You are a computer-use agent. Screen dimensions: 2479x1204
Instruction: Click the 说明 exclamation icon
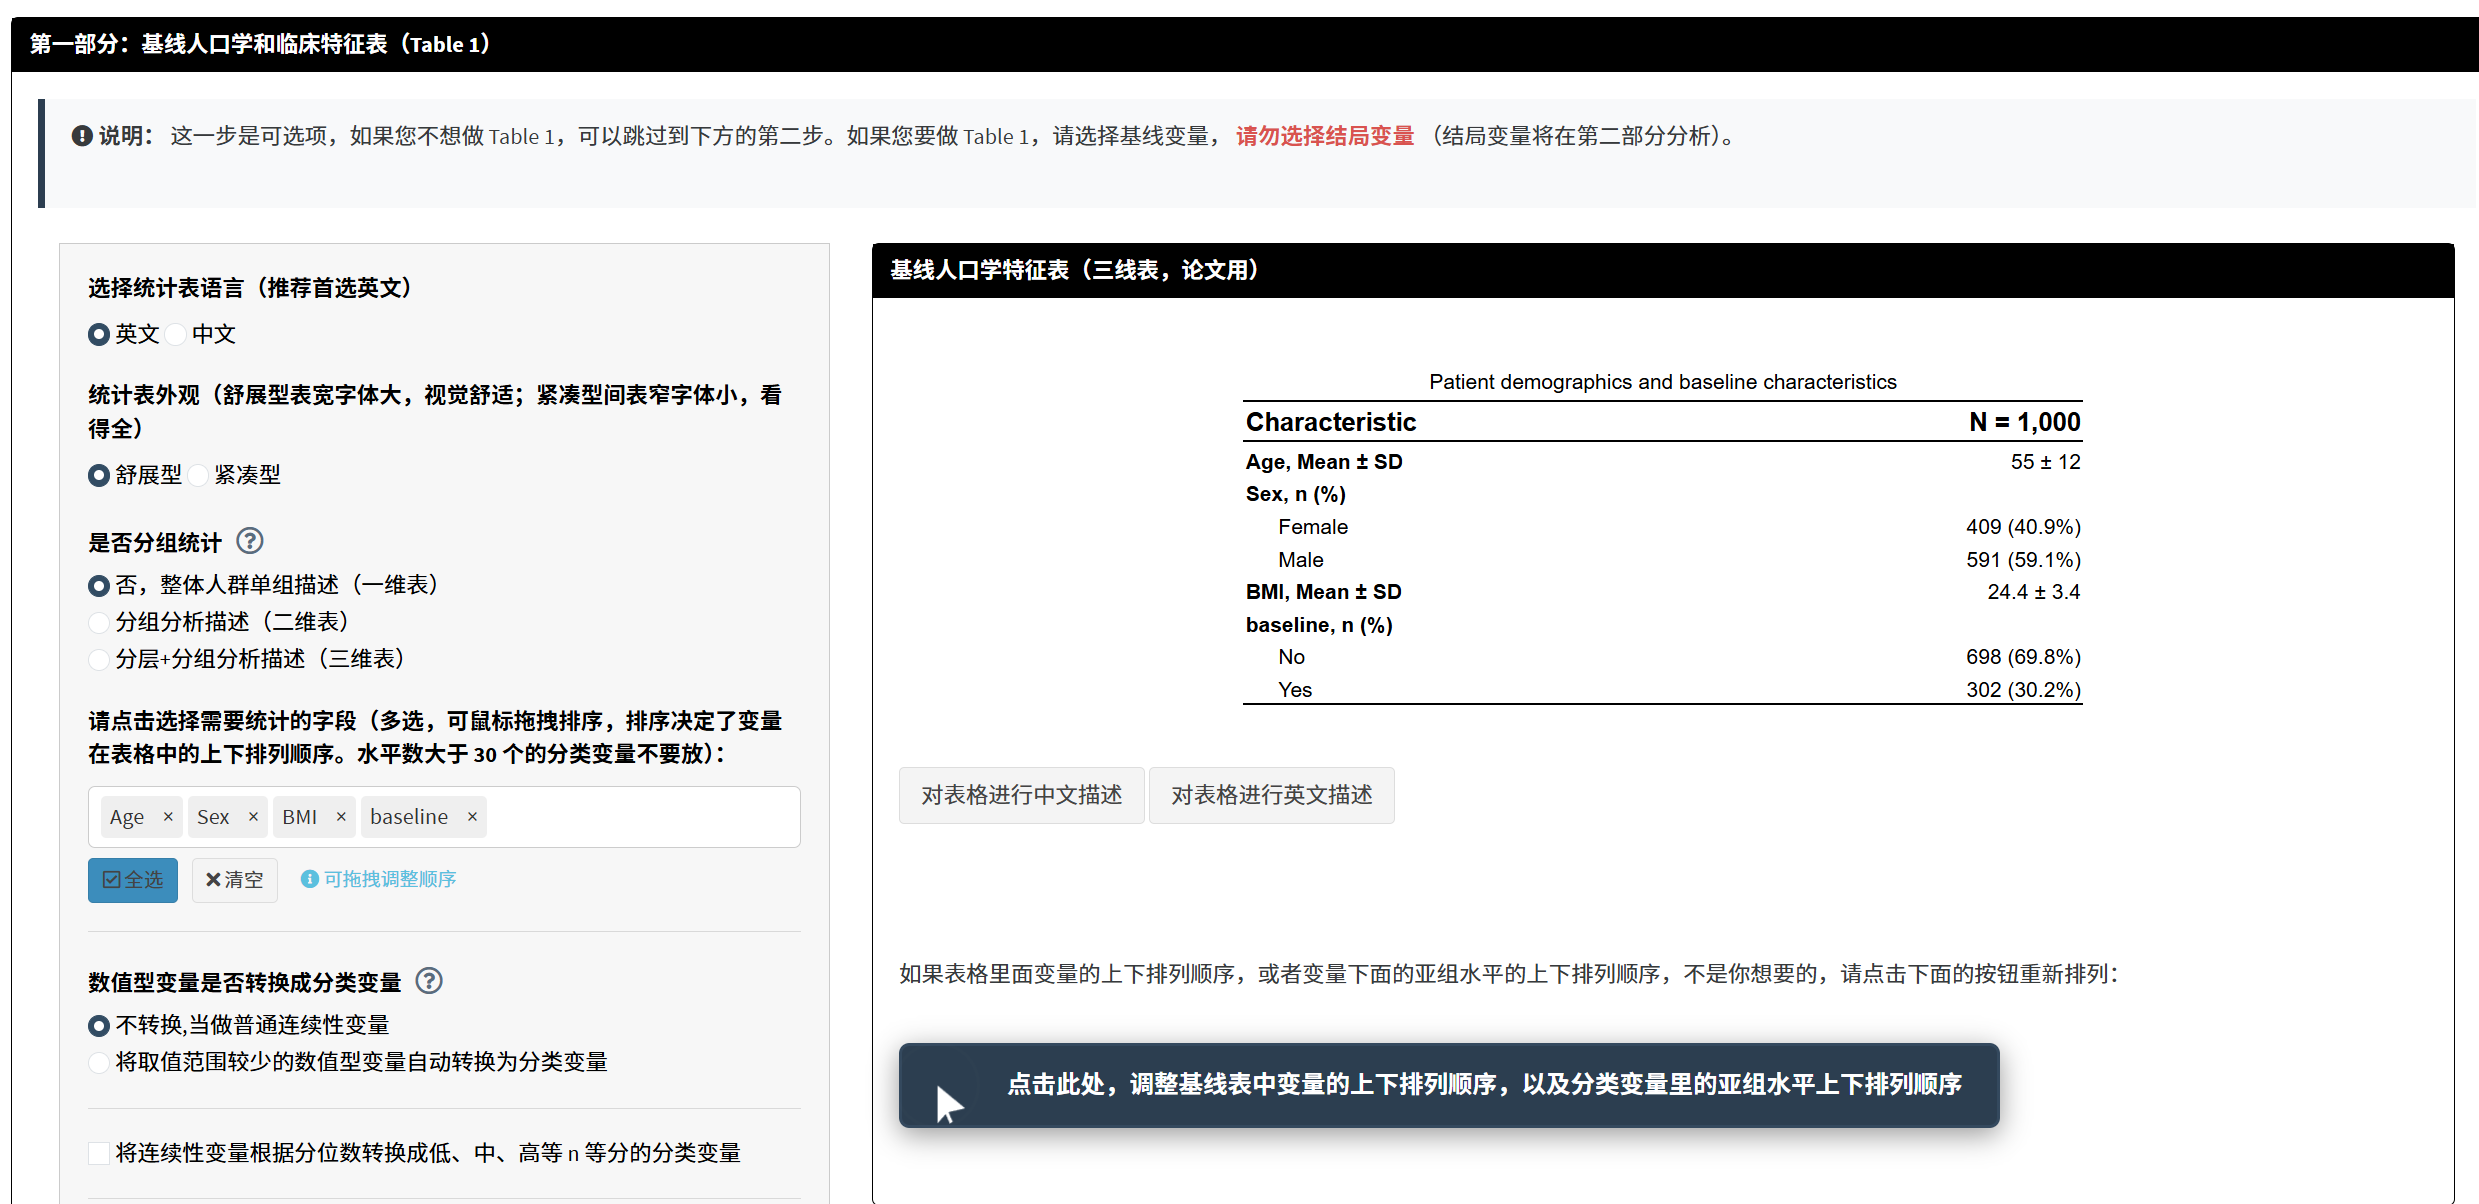[x=82, y=136]
